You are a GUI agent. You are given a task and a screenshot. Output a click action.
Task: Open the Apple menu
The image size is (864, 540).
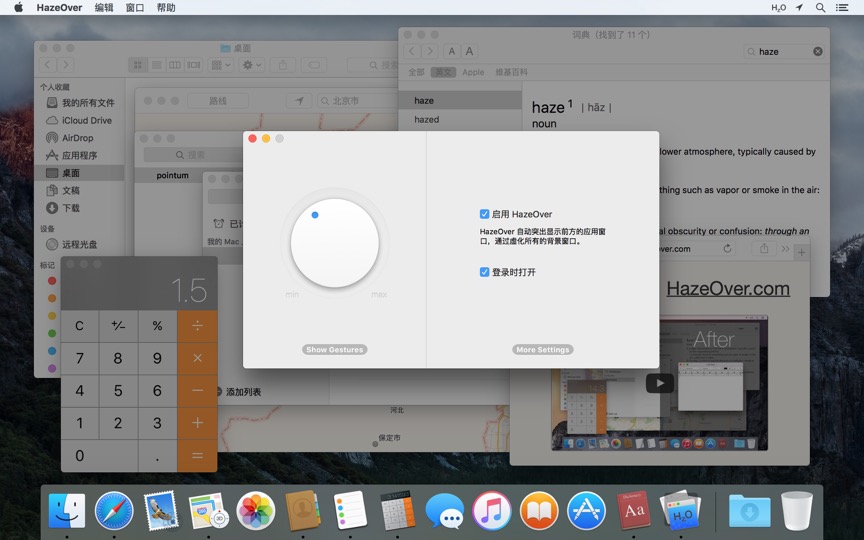(19, 7)
